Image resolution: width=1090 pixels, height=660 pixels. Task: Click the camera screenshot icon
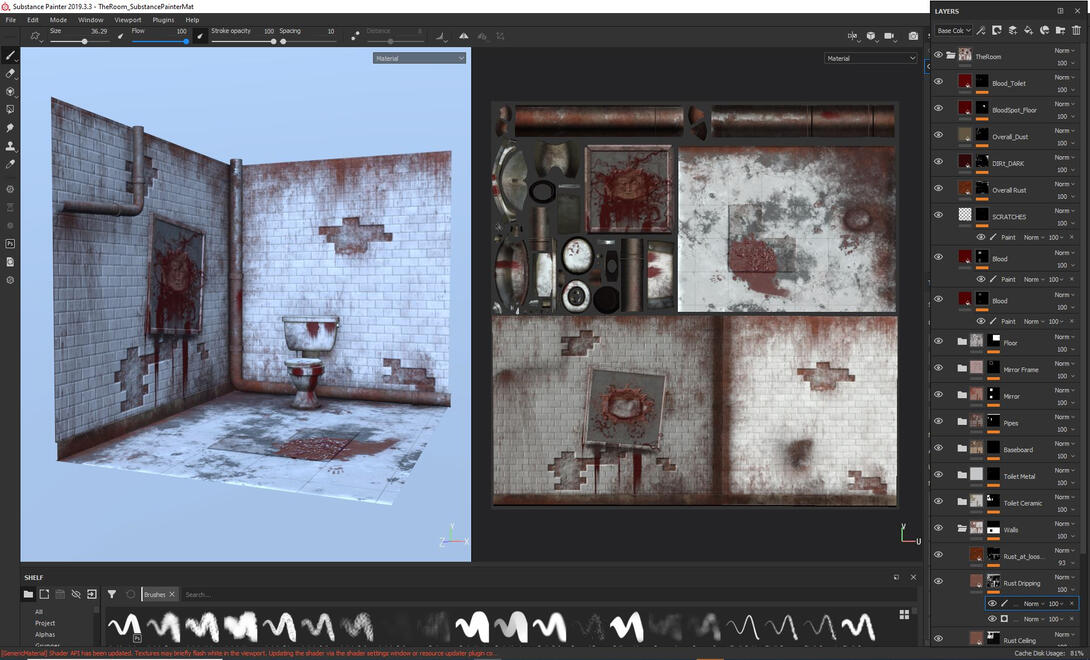click(x=913, y=36)
